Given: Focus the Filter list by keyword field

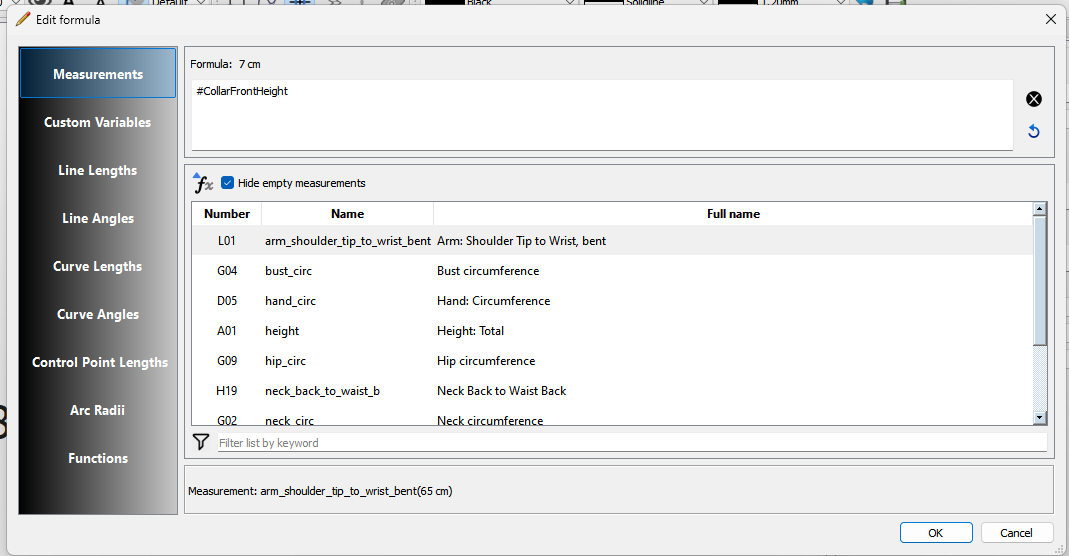Looking at the screenshot, I should tap(630, 443).
